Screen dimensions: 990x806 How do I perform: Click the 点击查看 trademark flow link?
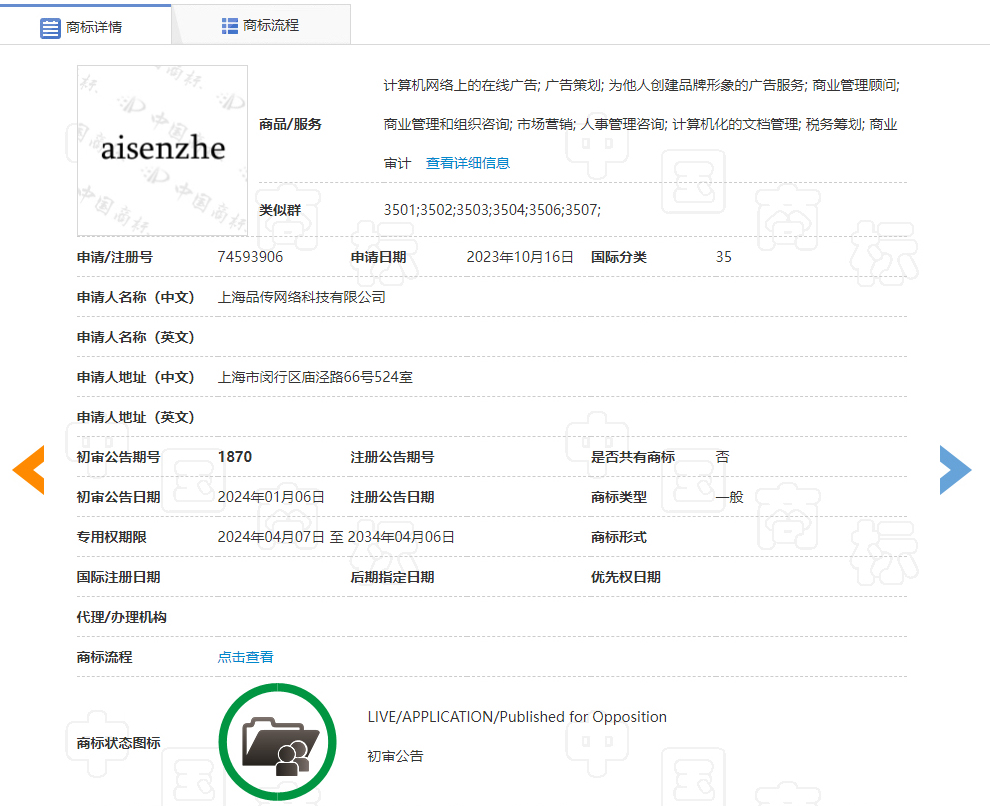(246, 657)
